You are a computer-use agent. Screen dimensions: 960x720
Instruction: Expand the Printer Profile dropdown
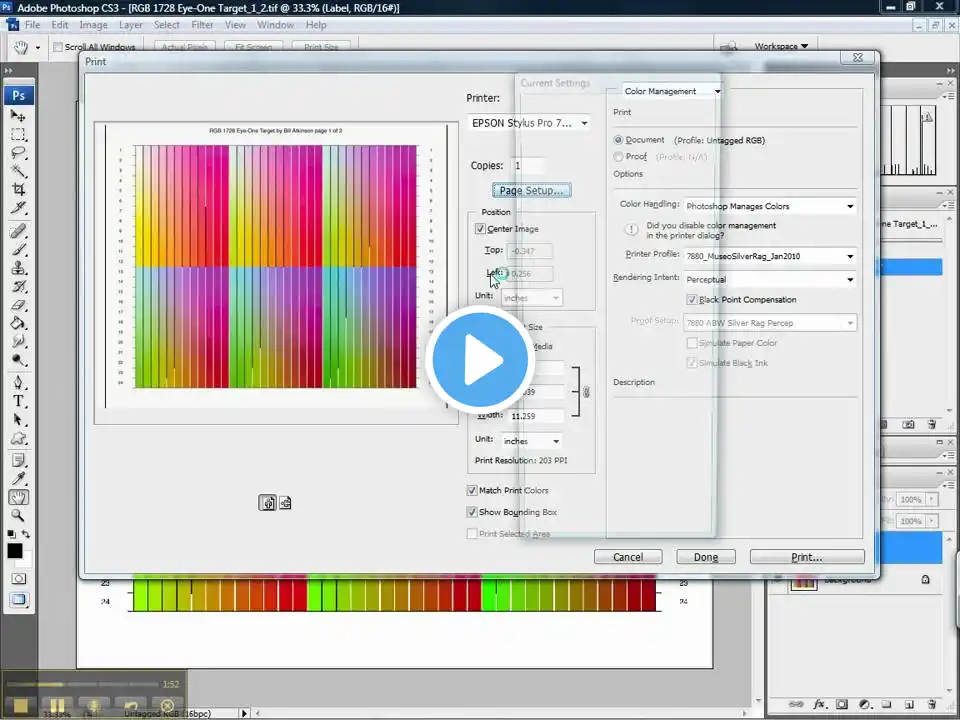[770, 256]
